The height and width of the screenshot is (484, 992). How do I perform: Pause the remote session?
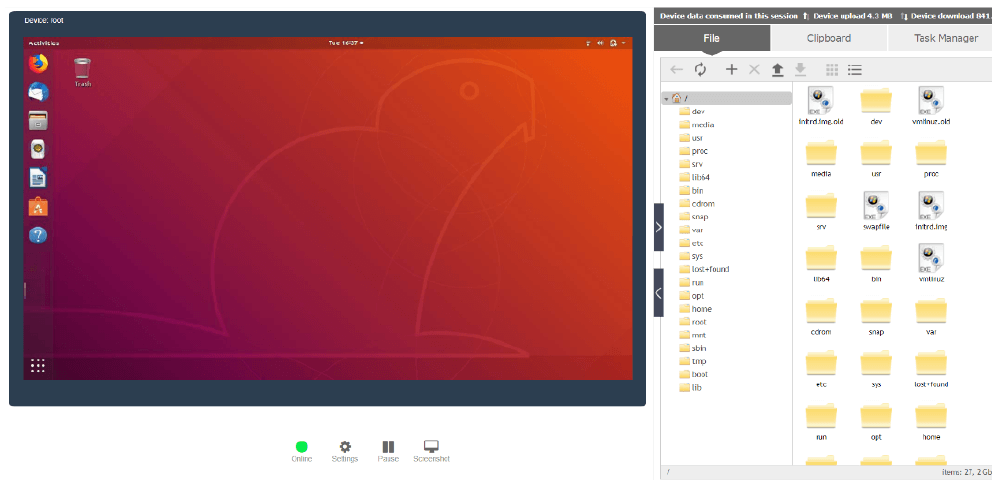pyautogui.click(x=388, y=451)
